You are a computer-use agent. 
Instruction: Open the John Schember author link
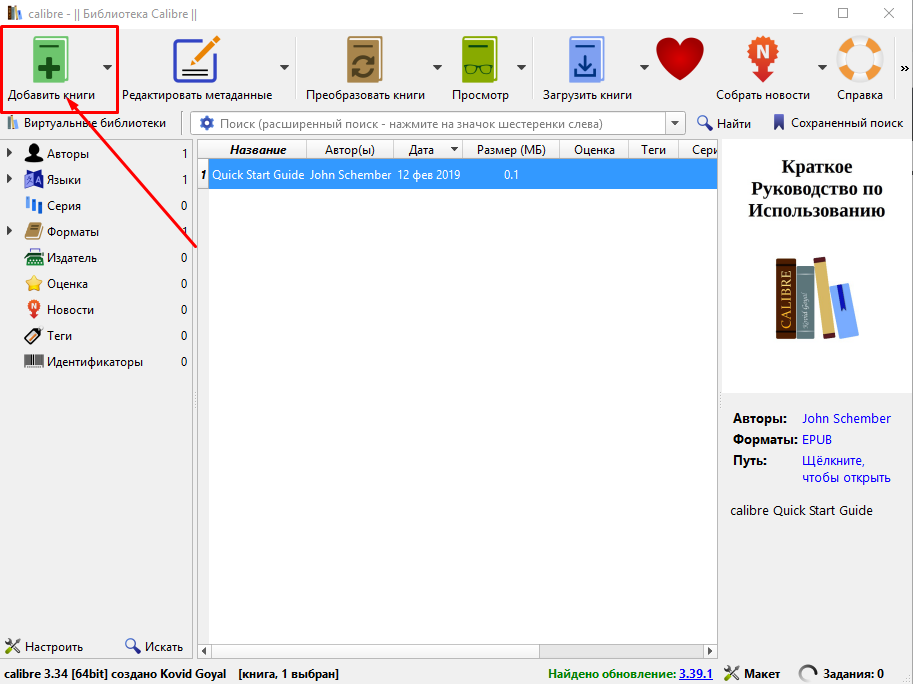click(846, 418)
